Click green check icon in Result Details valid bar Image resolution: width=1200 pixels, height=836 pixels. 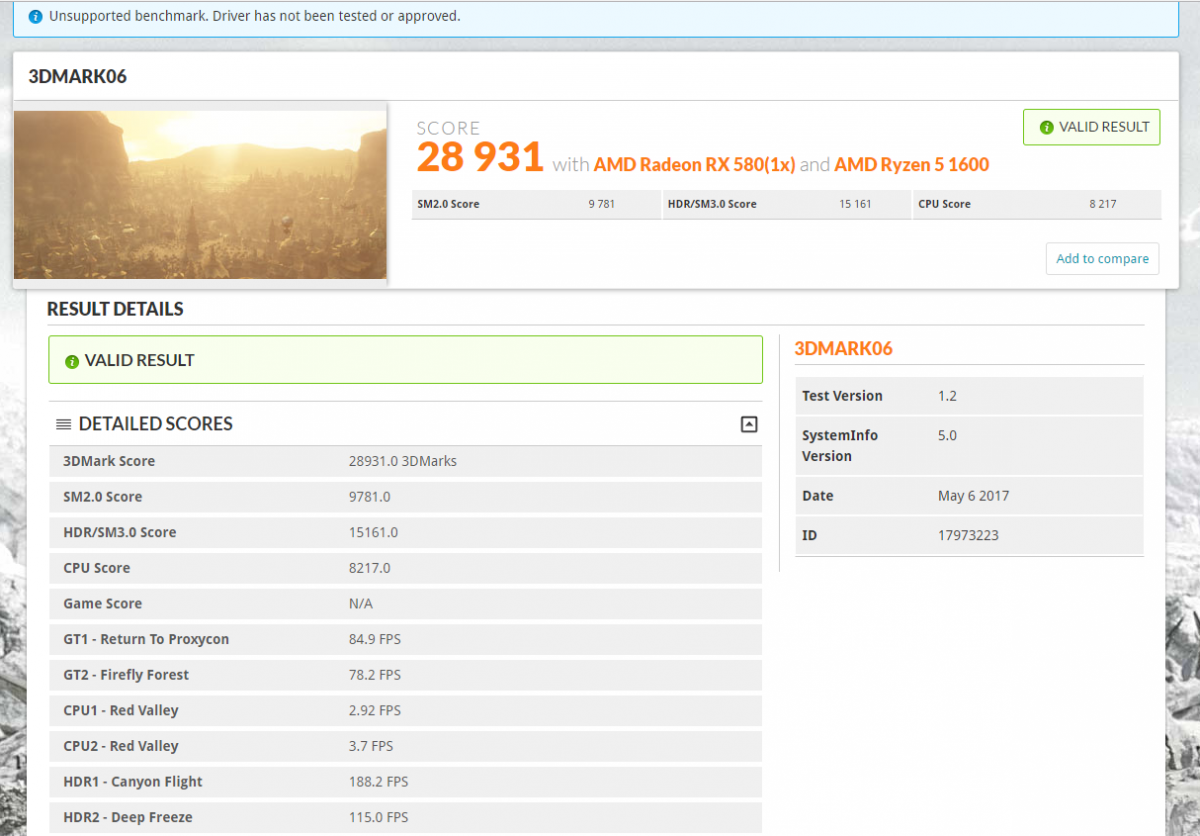72,361
